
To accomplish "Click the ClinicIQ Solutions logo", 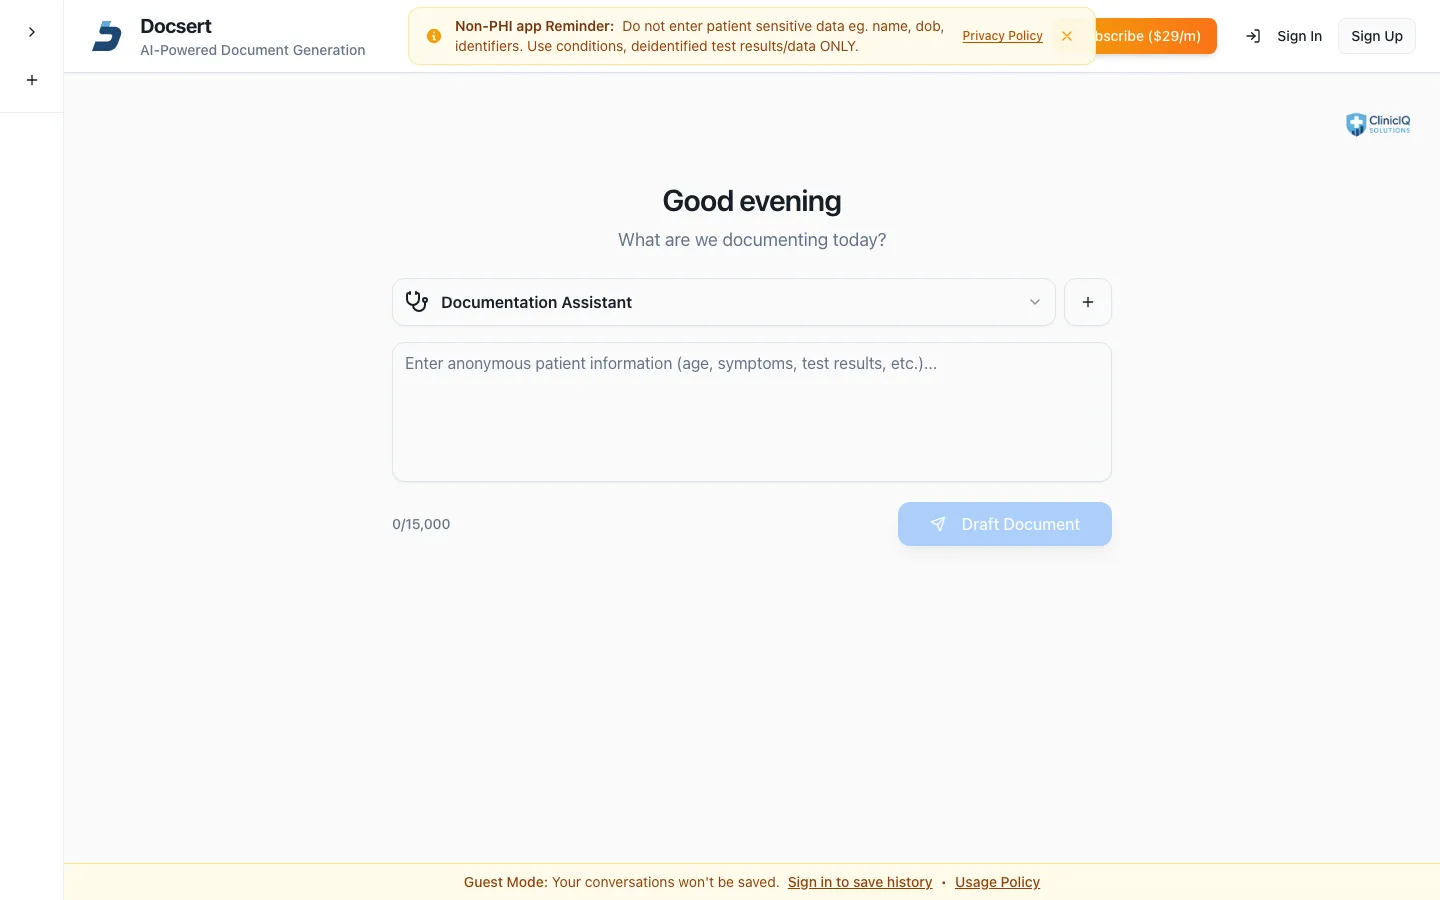I will (x=1378, y=124).
